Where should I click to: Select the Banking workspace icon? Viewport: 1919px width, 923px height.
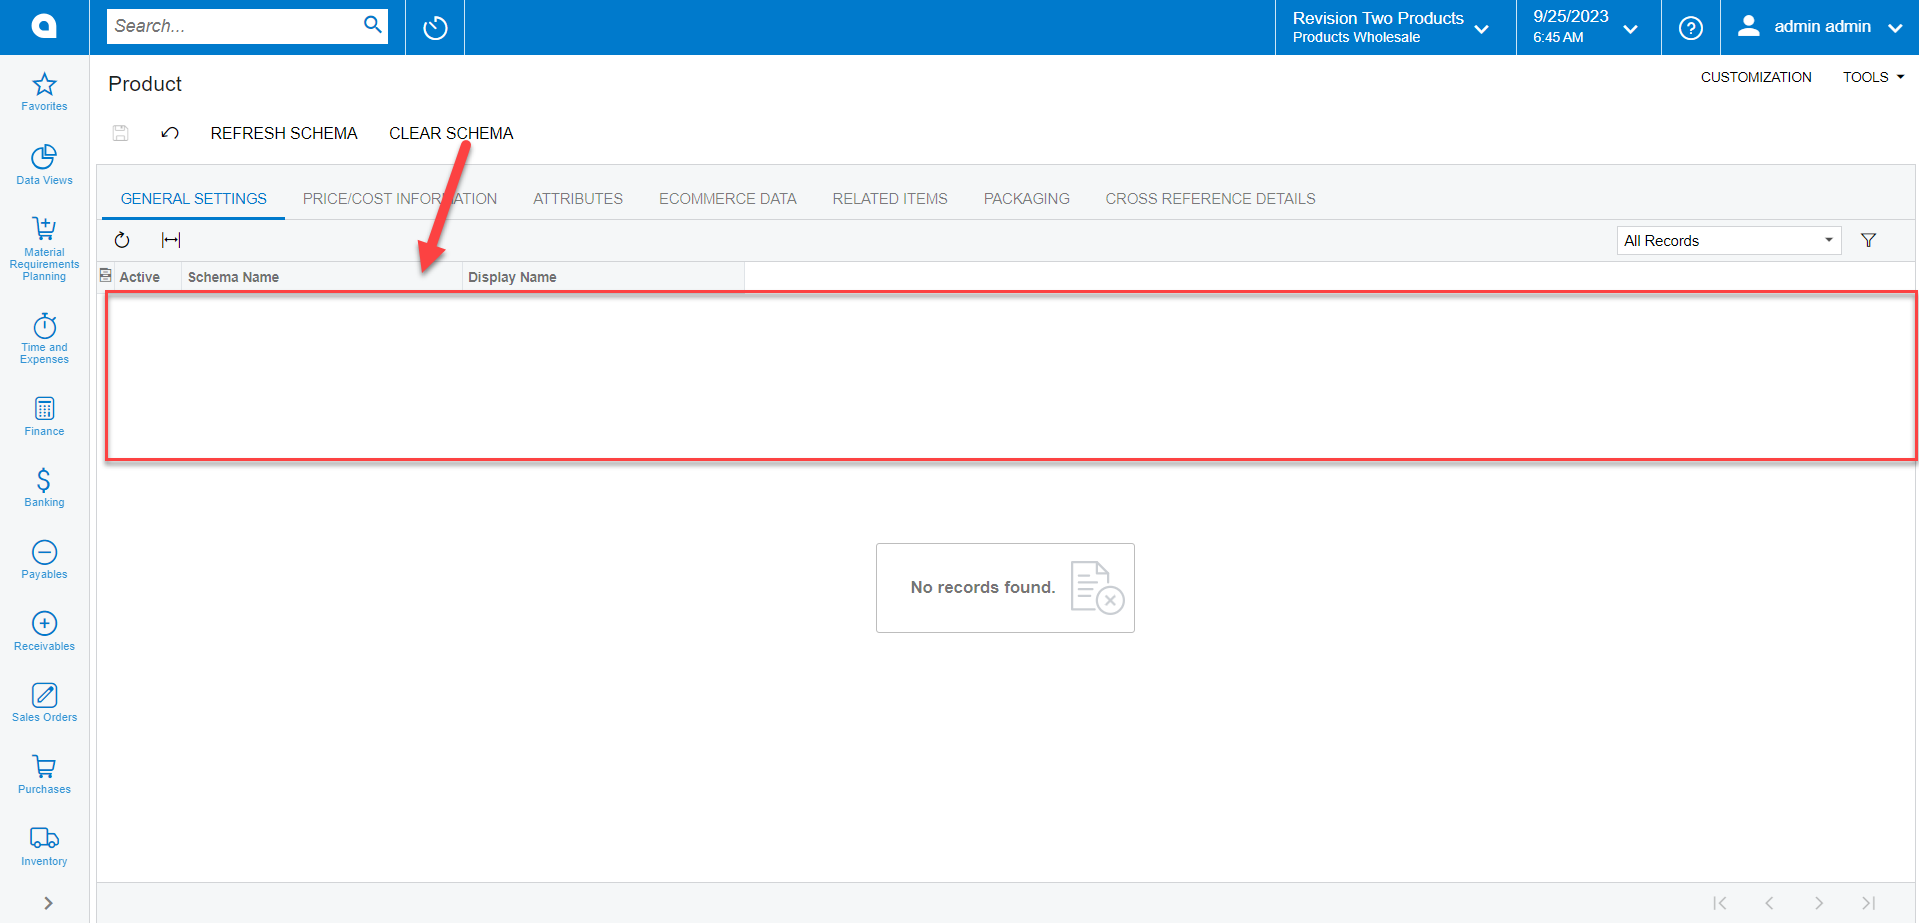[43, 487]
